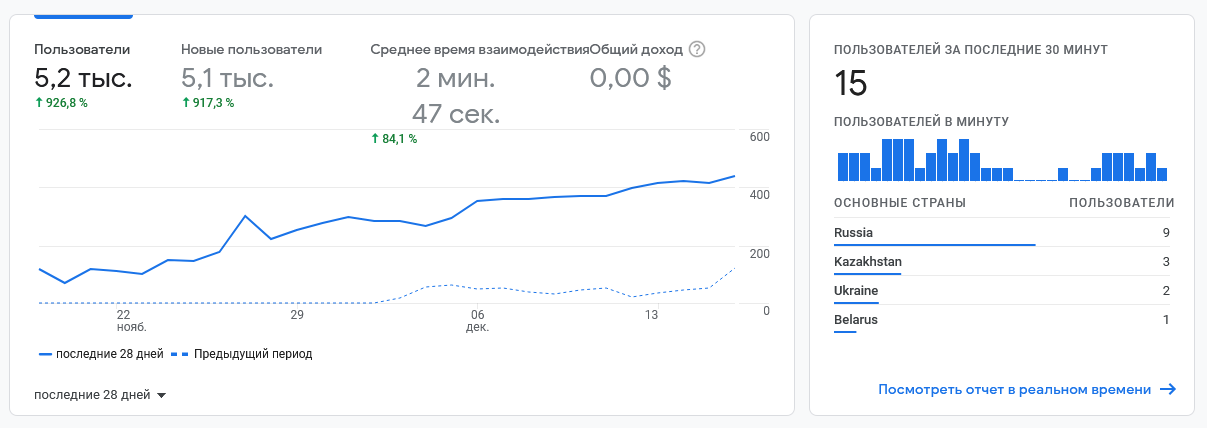Viewport: 1207px width, 428px height.
Task: Select the Новые пользователи metric tab
Action: tap(251, 75)
